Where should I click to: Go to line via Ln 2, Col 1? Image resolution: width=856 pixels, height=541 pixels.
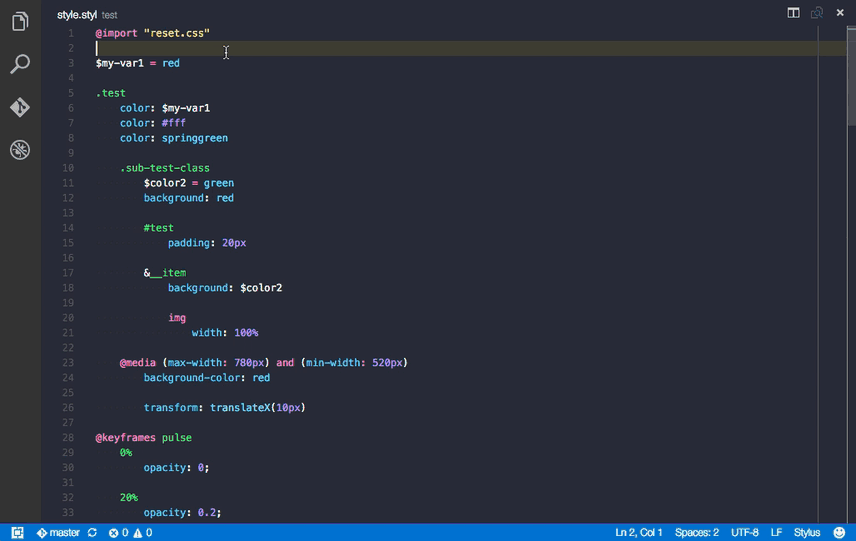639,533
